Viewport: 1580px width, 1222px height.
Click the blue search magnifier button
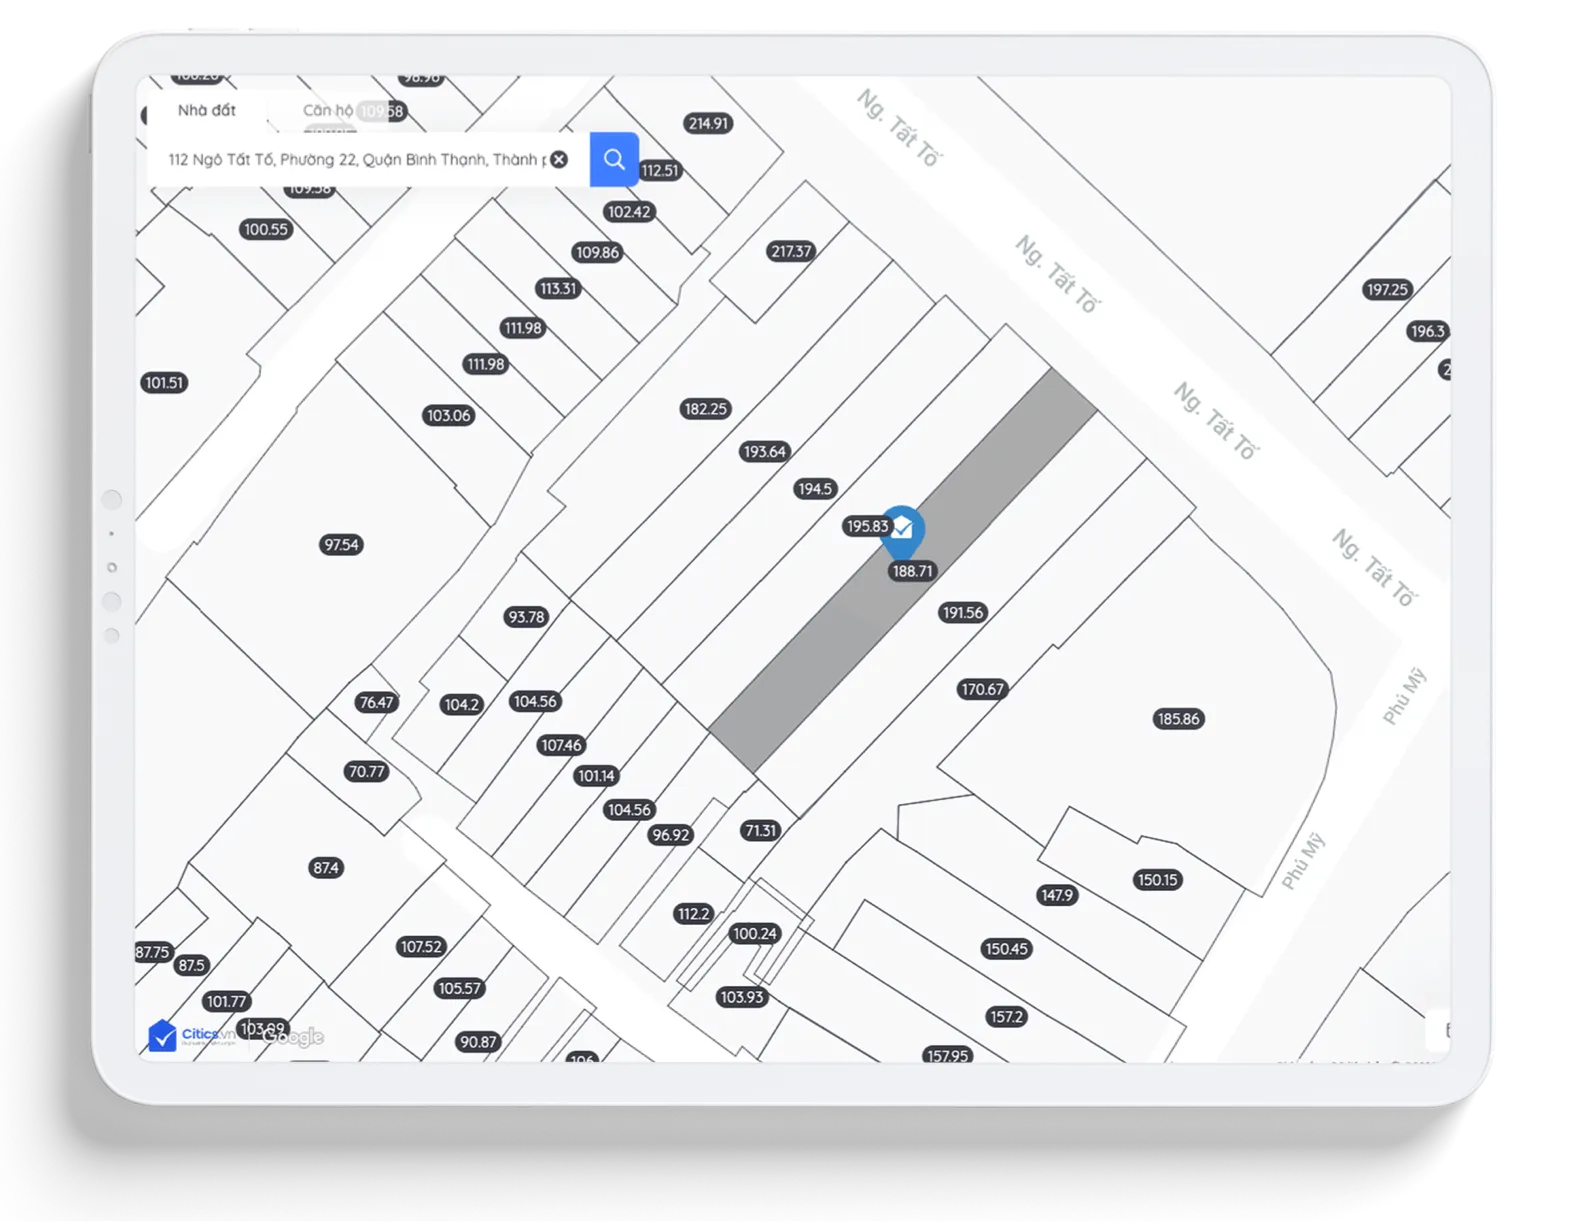(614, 159)
